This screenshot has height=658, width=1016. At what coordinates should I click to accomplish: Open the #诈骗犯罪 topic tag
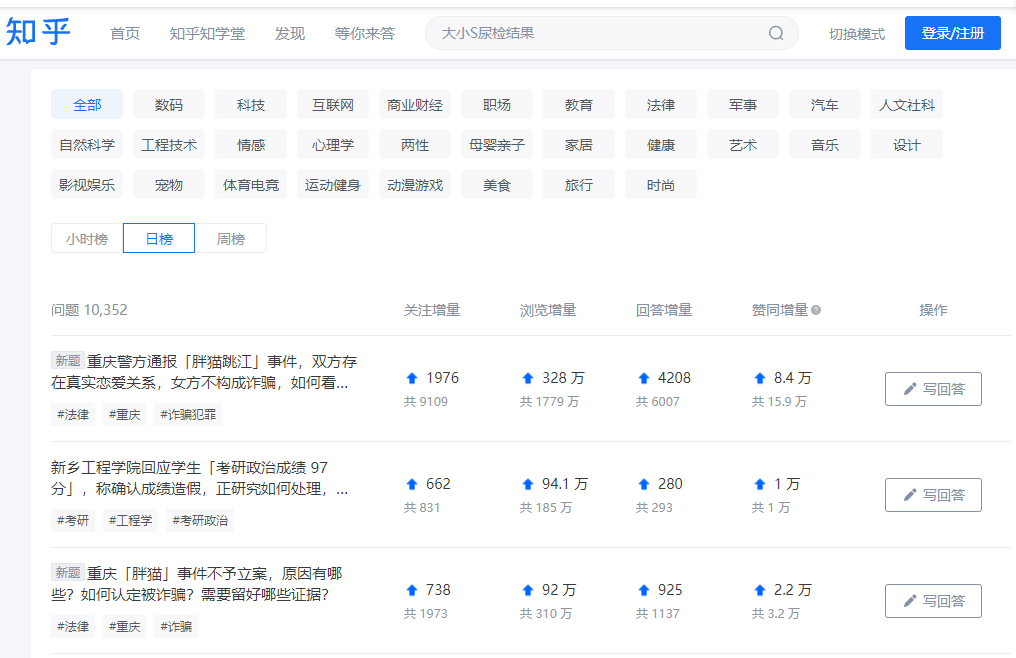coord(188,414)
